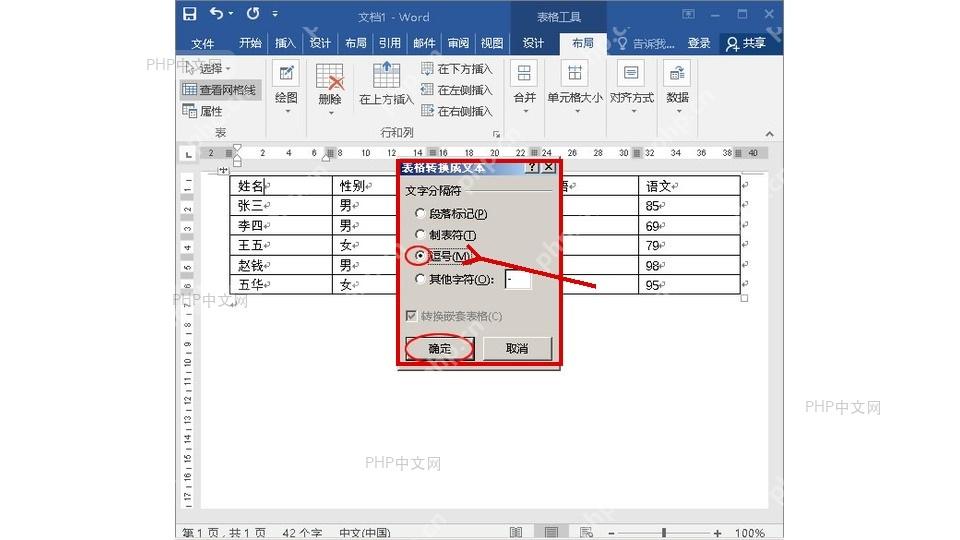This screenshot has height=540, width=960.
Task: Open 行和列 group dialog launcher
Action: click(x=497, y=133)
